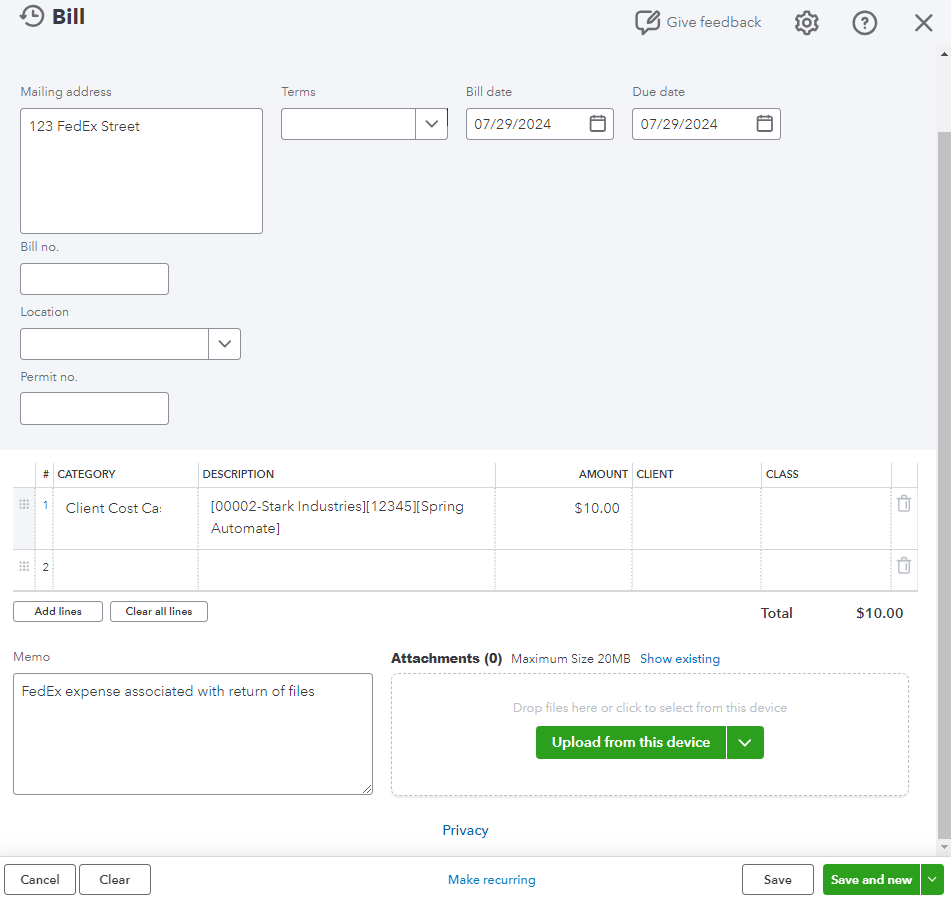Image resolution: width=951 pixels, height=899 pixels.
Task: Click the Give feedback icon
Action: tap(648, 23)
